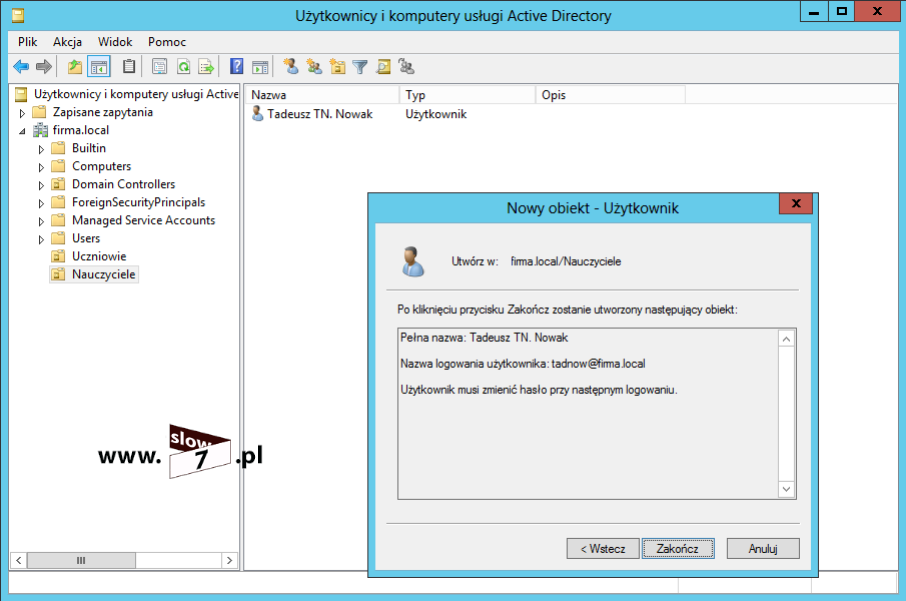906x601 pixels.
Task: Click the create new group icon
Action: pyautogui.click(x=314, y=67)
